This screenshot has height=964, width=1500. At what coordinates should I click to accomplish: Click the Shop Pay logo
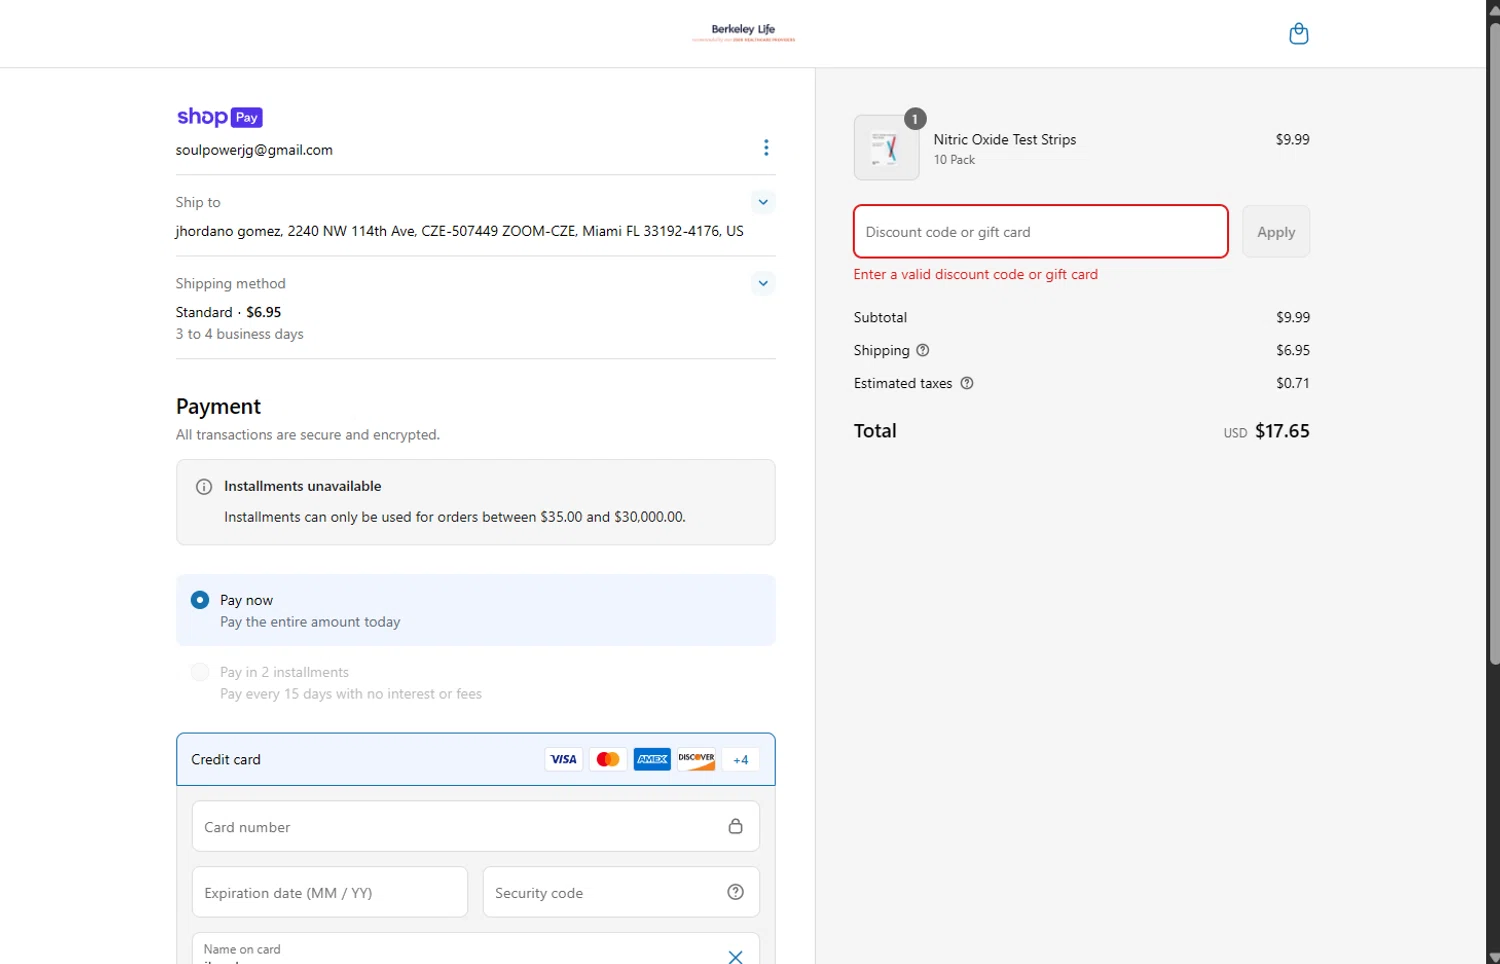click(x=219, y=117)
